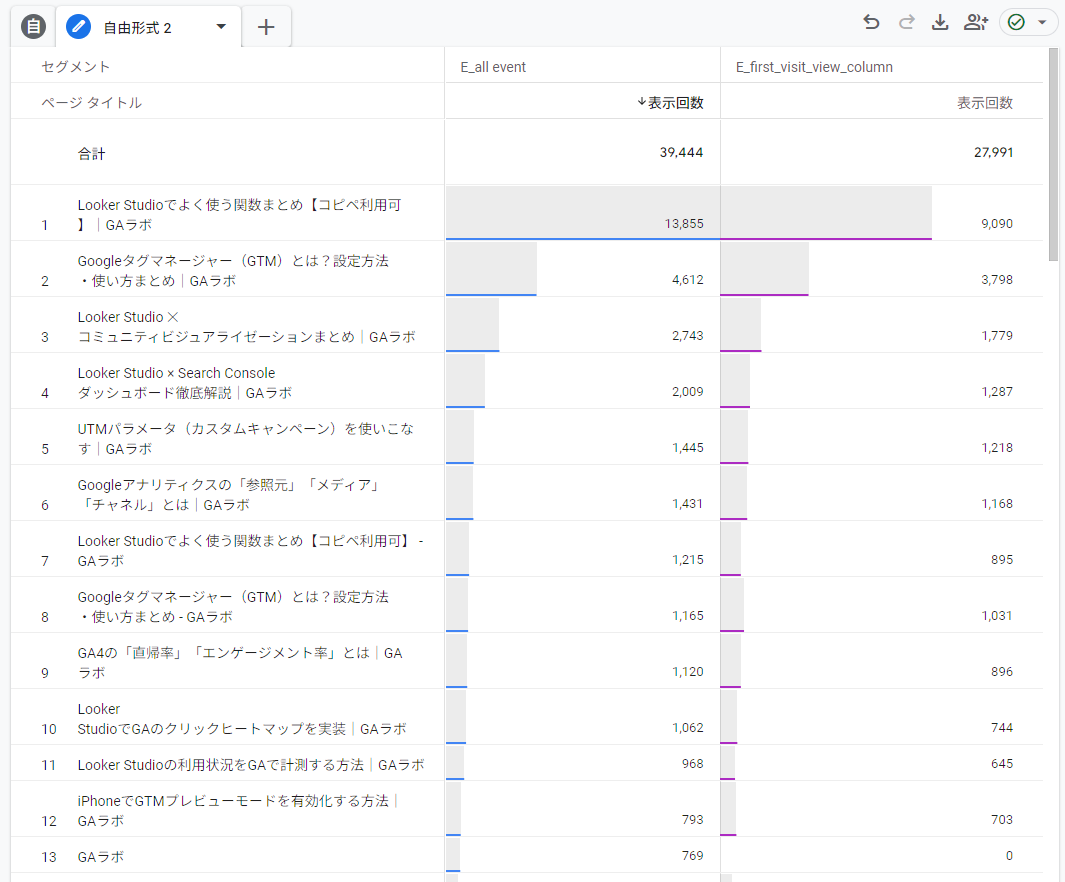Viewport: 1065px width, 882px height.
Task: Click the value 3,798
Action: (996, 280)
